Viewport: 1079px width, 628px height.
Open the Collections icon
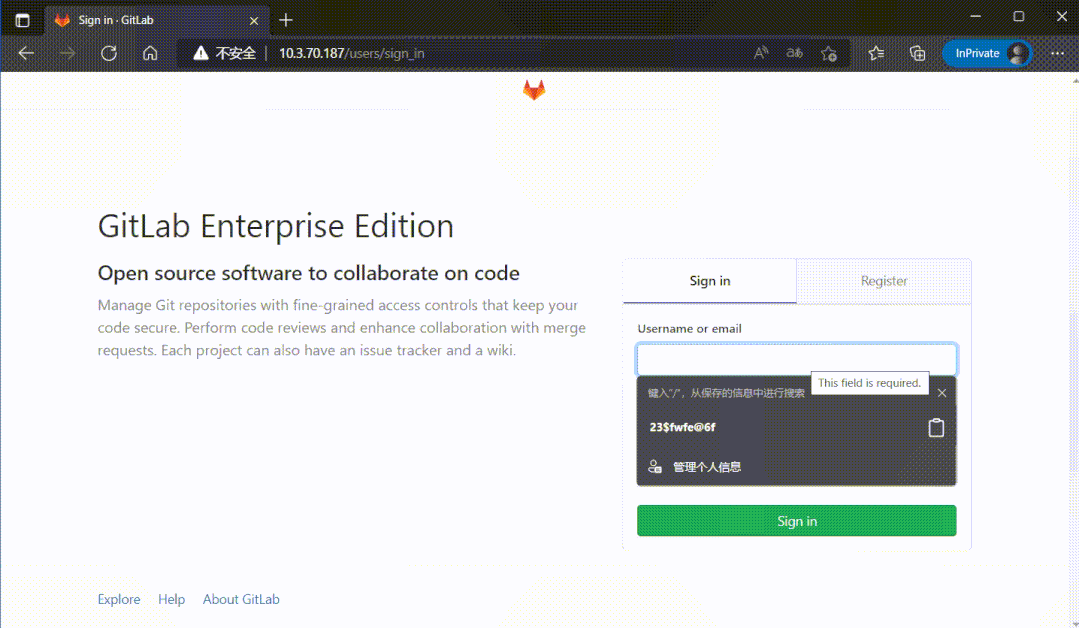pos(917,53)
